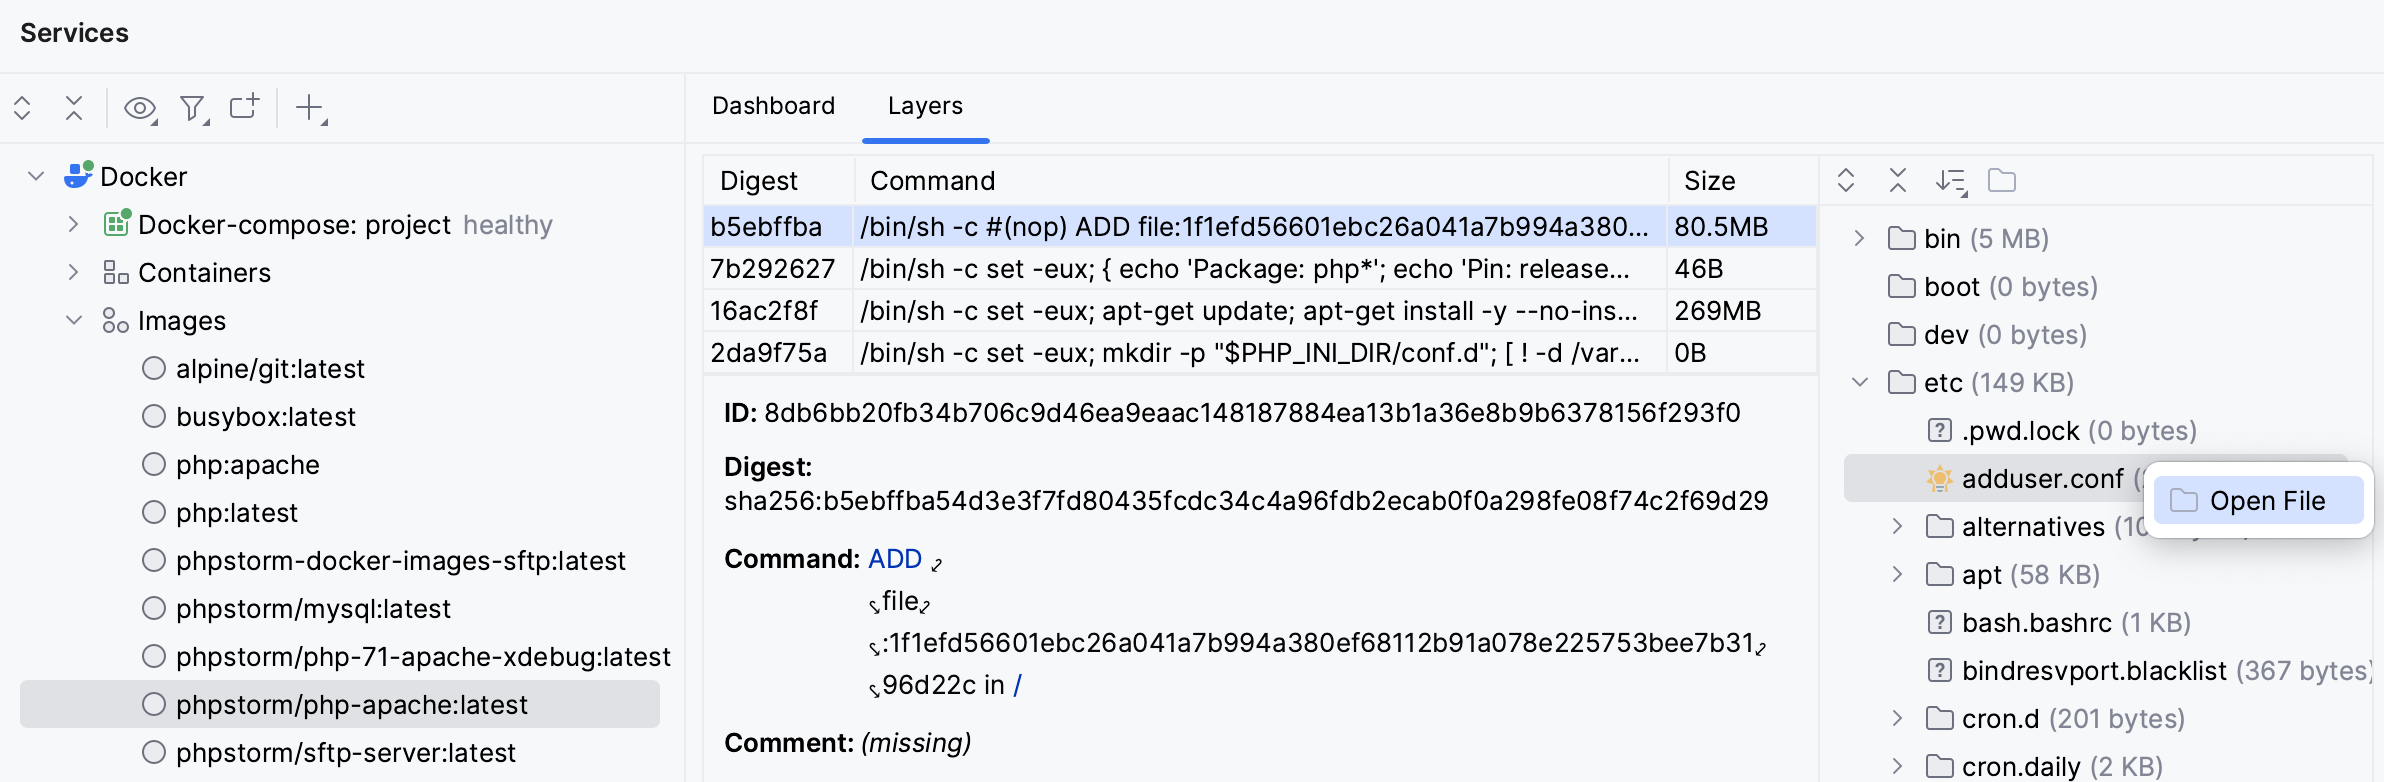This screenshot has width=2384, height=782.
Task: Select the php:apache radio button
Action: coord(154,464)
